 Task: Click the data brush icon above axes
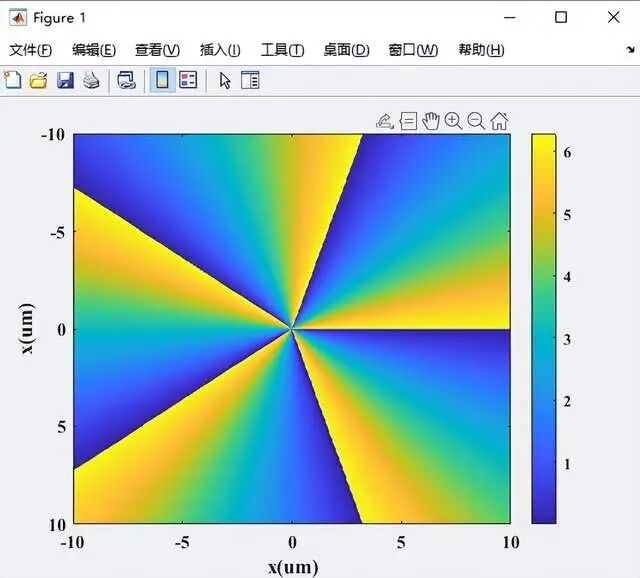tap(385, 121)
